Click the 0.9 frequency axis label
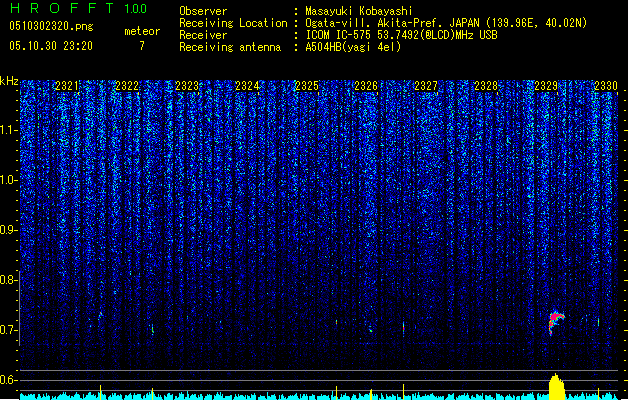The width and height of the screenshot is (629, 400). [x=9, y=230]
